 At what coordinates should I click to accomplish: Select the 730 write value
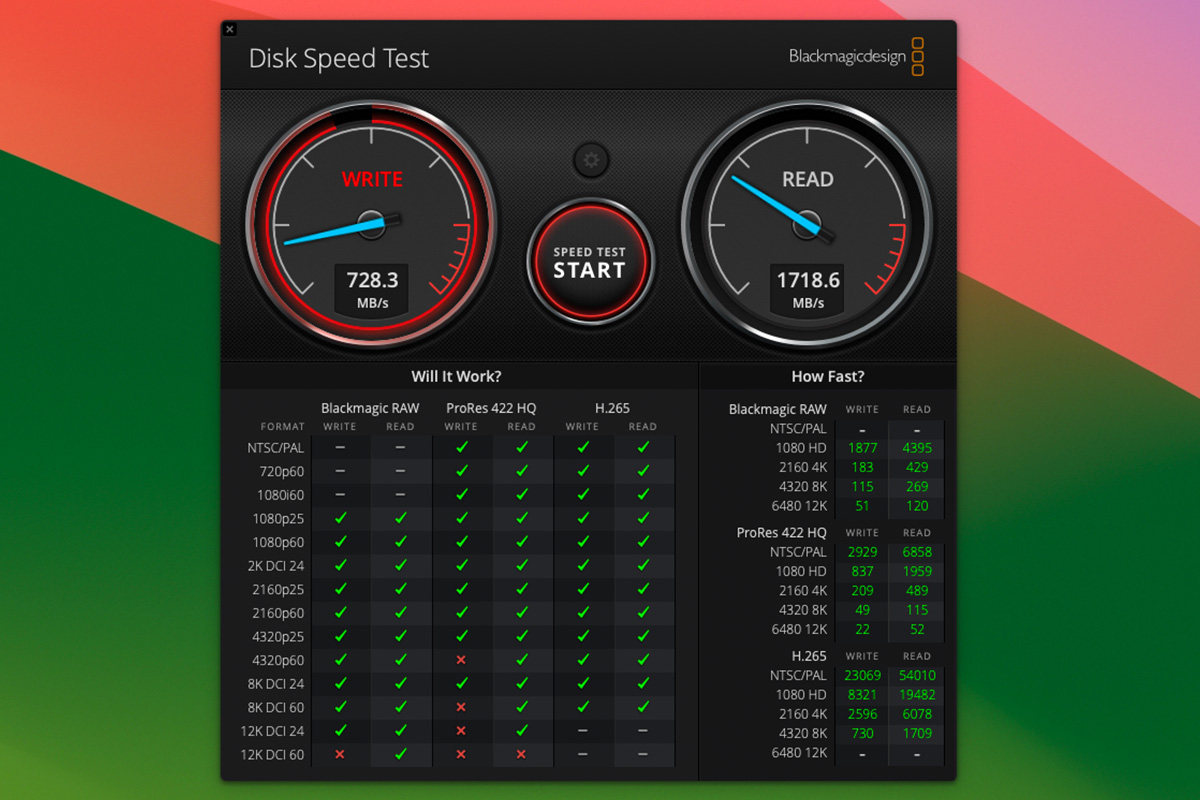(862, 733)
